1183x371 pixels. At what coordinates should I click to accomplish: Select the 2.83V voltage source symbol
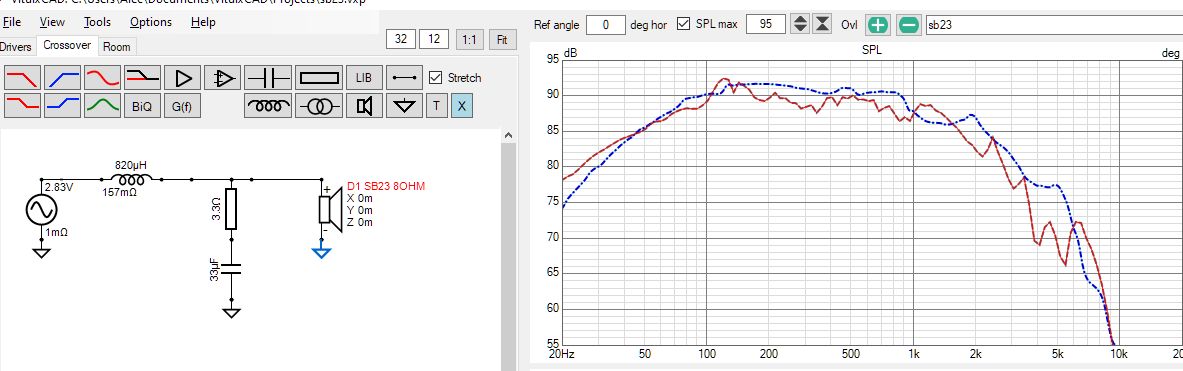click(41, 209)
